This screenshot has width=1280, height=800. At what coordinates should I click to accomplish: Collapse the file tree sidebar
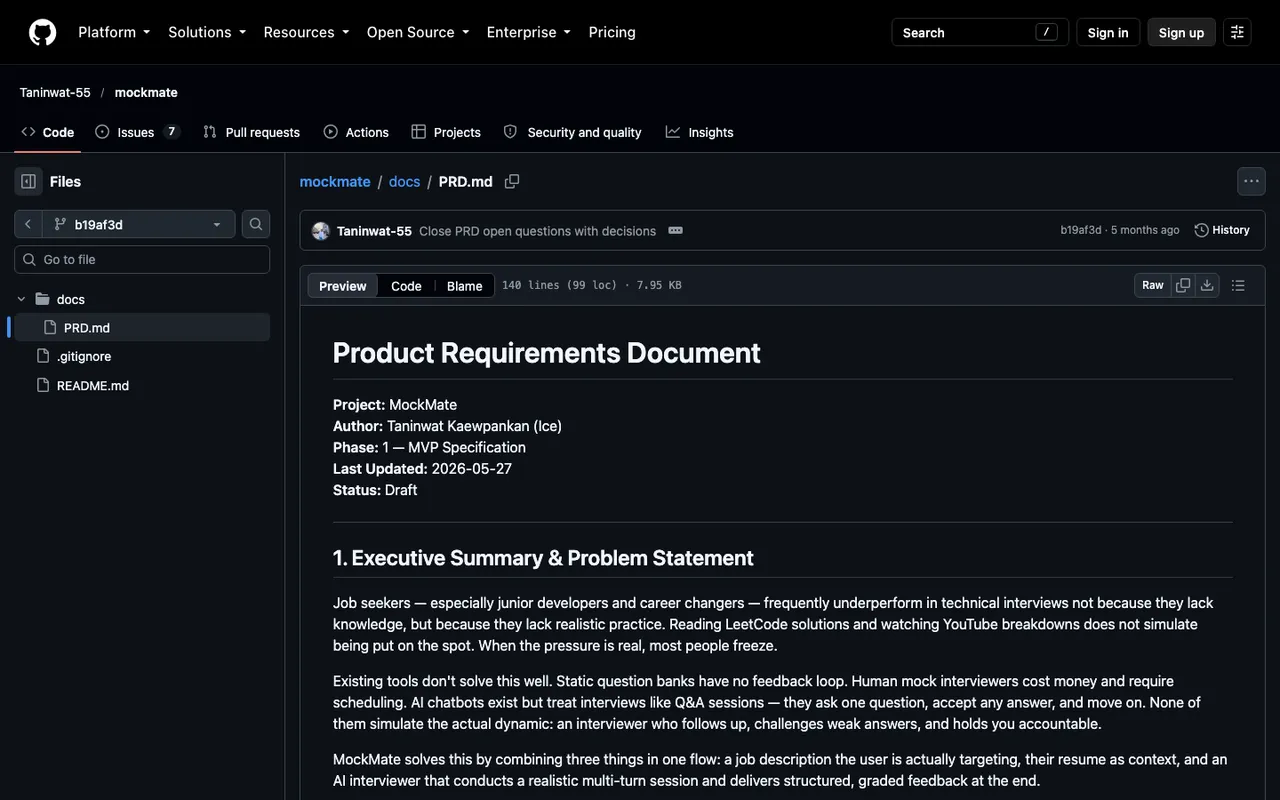tap(28, 181)
